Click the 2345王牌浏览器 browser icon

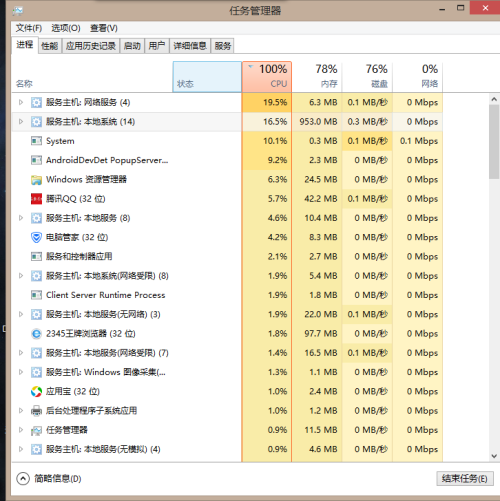tap(36, 334)
